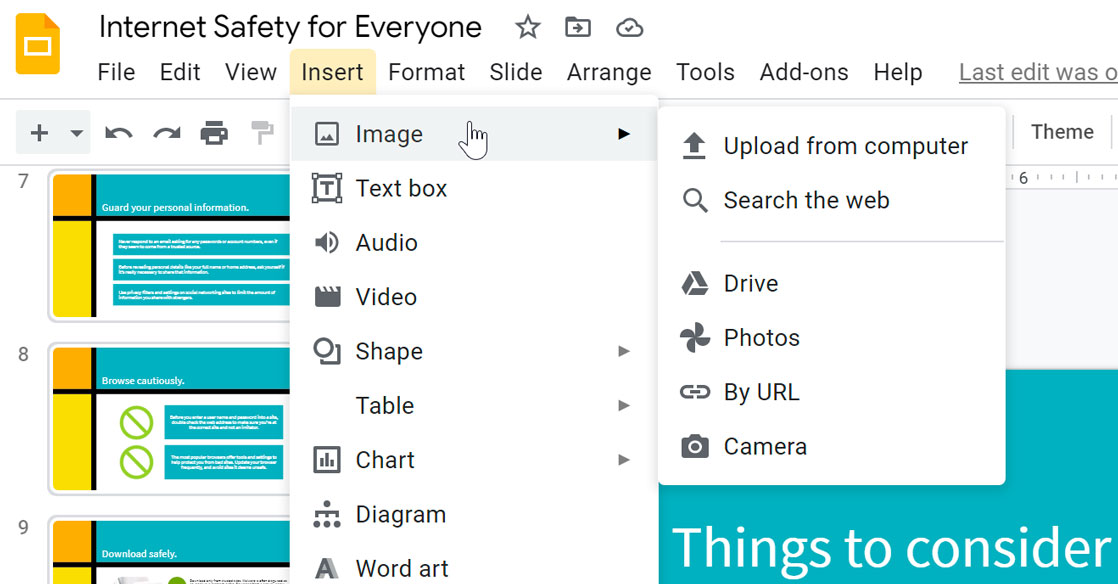Image resolution: width=1118 pixels, height=584 pixels.
Task: Open the Tools menu
Action: point(705,72)
